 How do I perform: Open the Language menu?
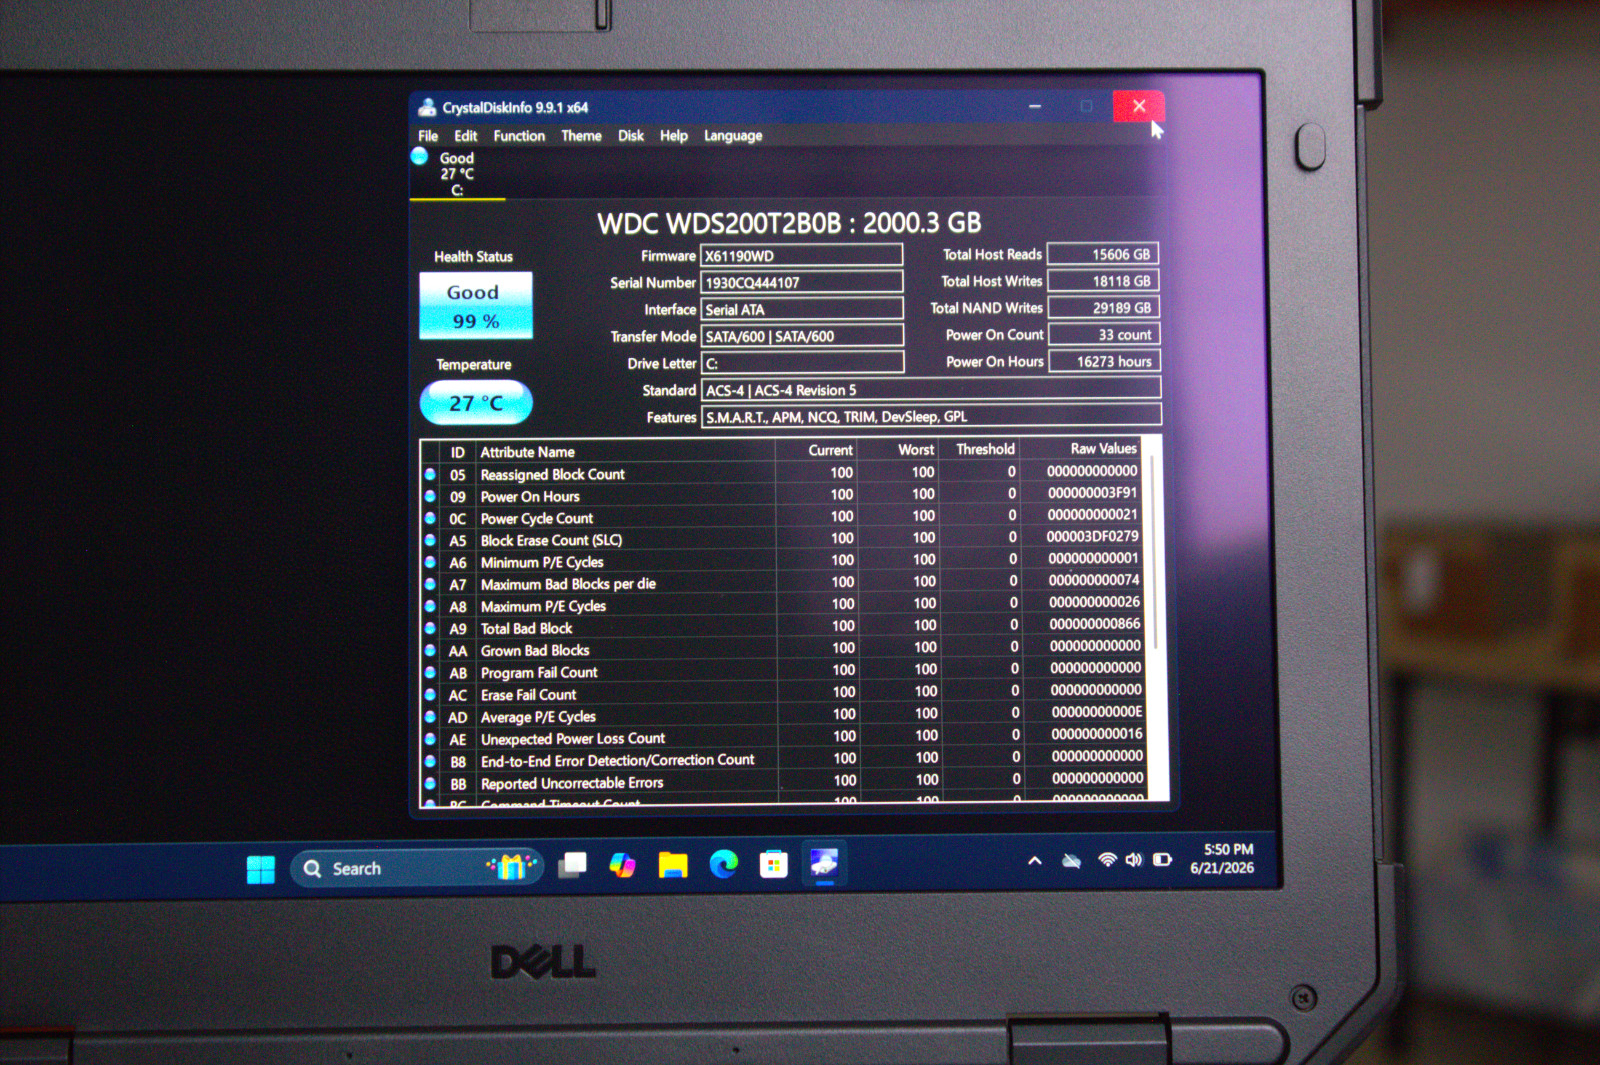(733, 136)
